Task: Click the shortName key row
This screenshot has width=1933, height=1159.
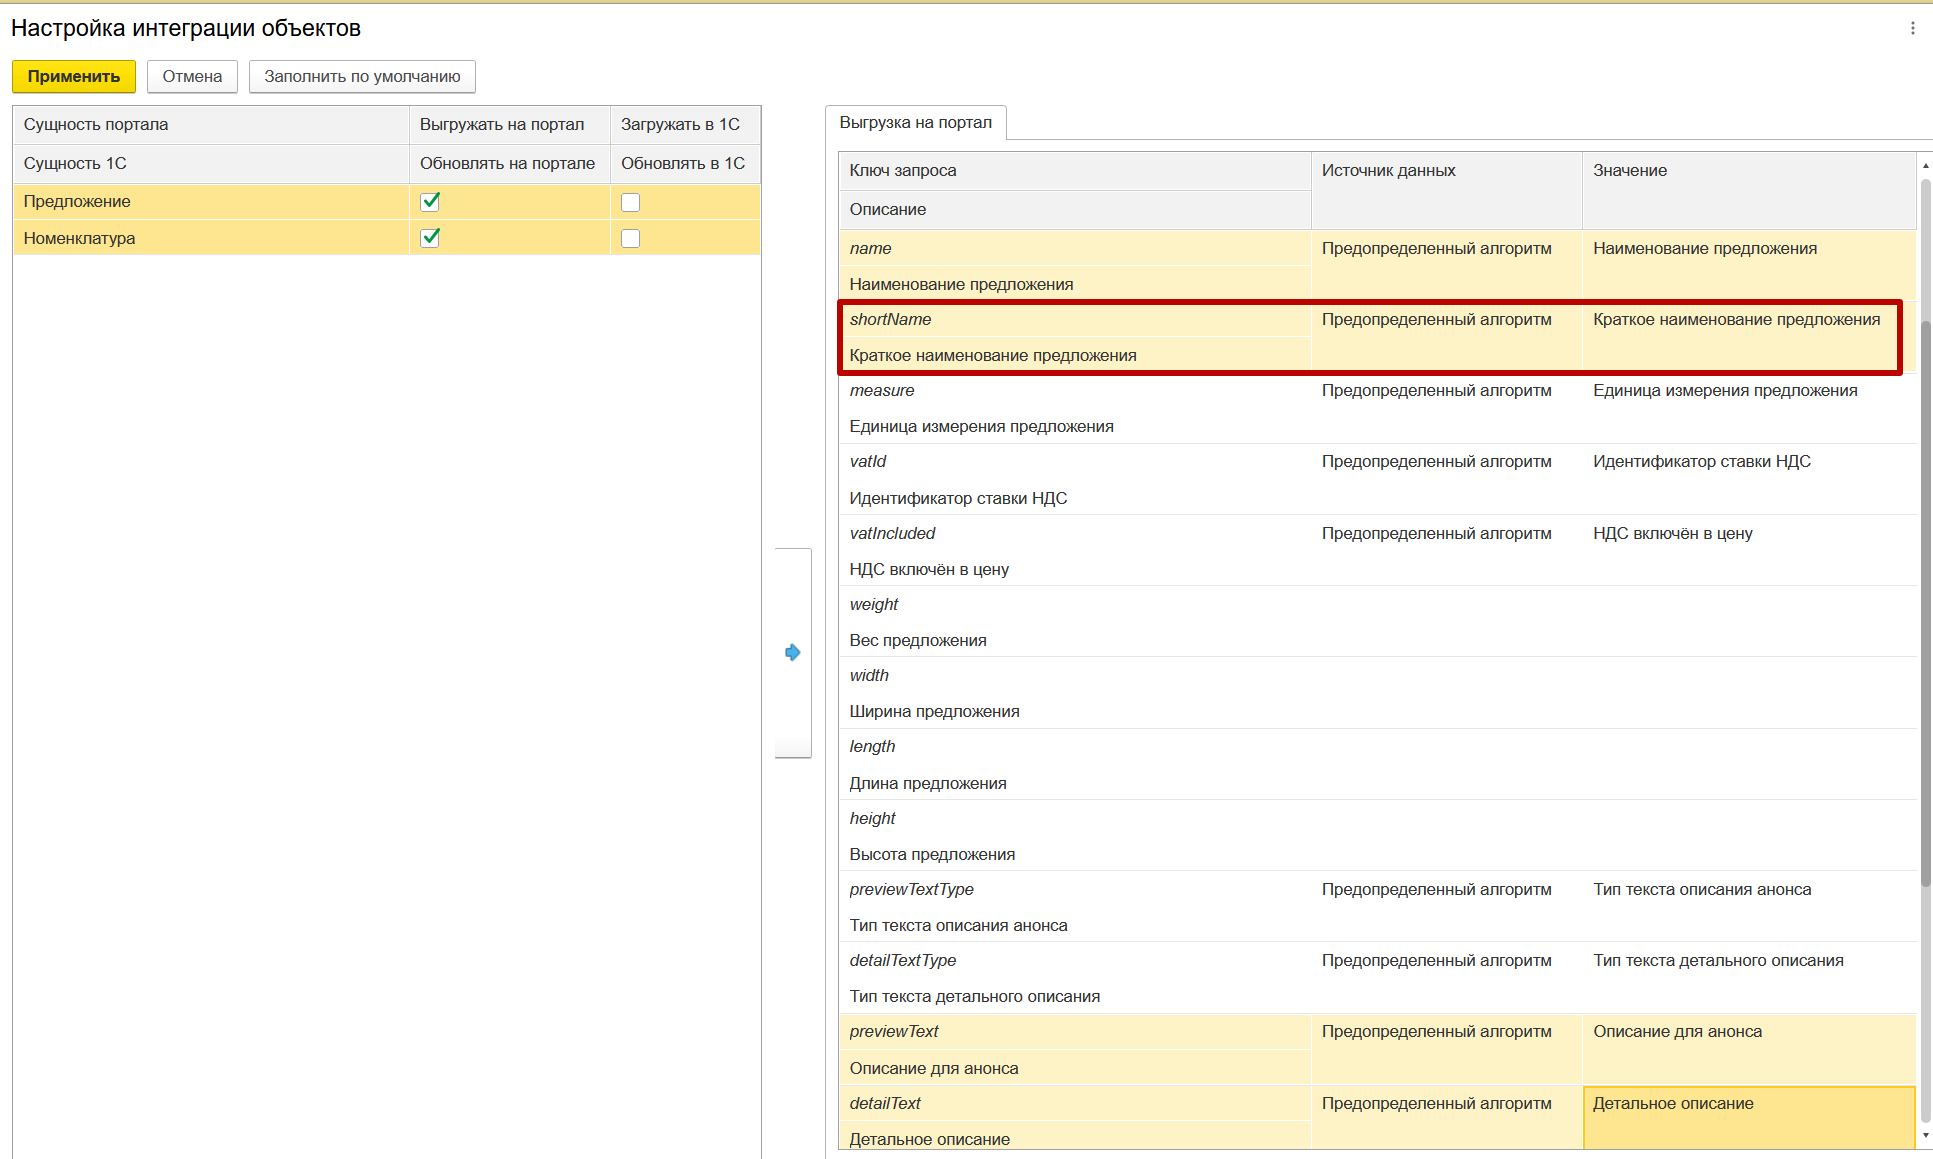Action: click(890, 320)
